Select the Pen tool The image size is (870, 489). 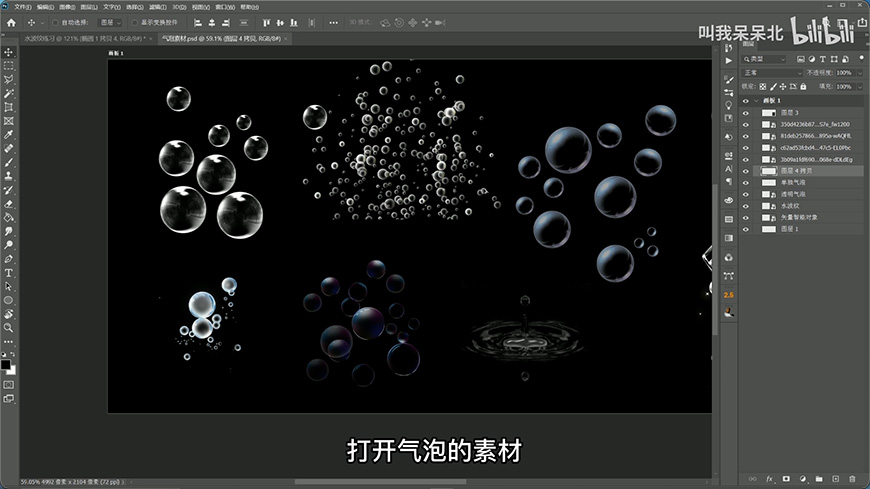click(8, 259)
